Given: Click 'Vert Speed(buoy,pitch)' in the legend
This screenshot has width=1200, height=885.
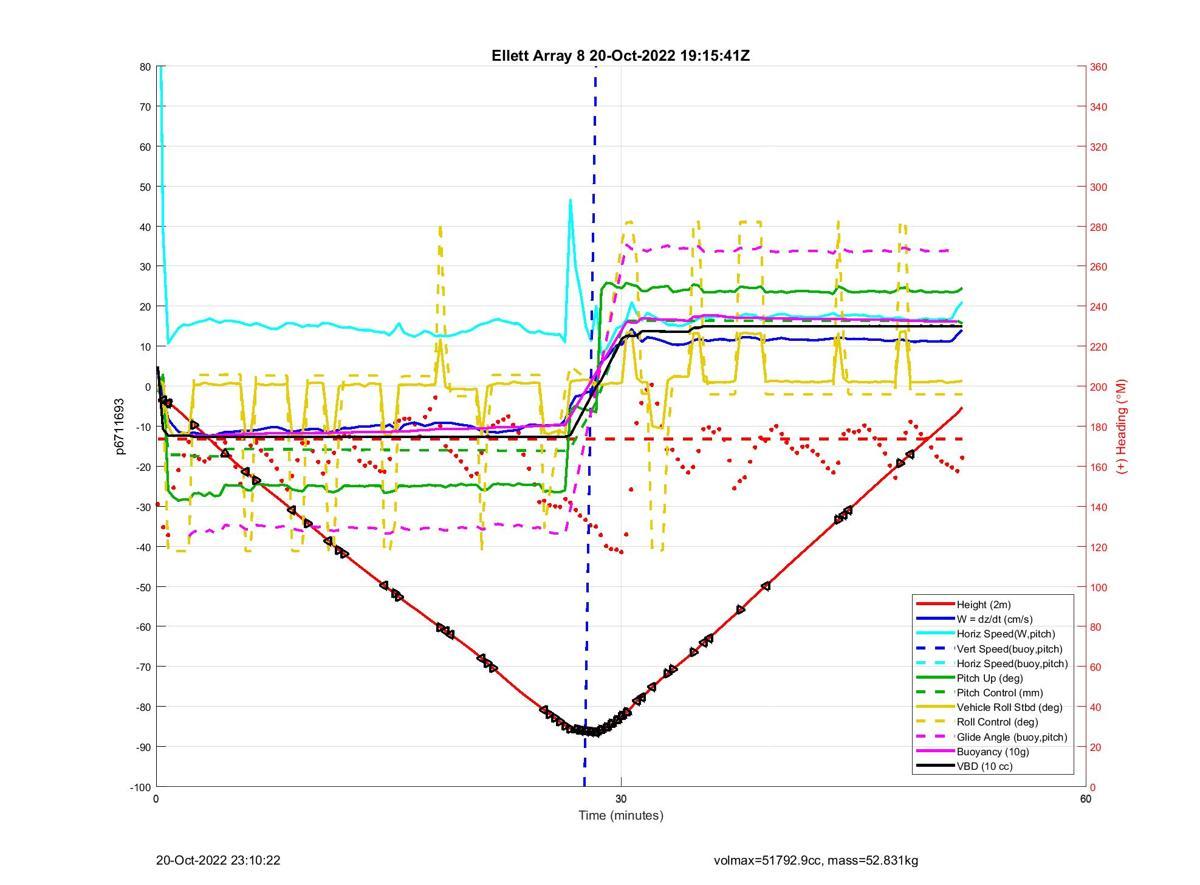Looking at the screenshot, I should tap(1009, 649).
